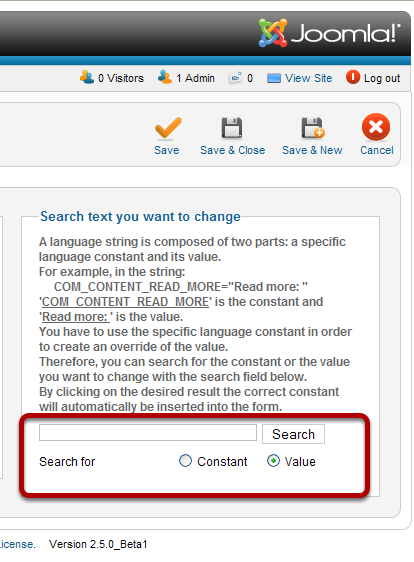Click the Log out link

382,78
